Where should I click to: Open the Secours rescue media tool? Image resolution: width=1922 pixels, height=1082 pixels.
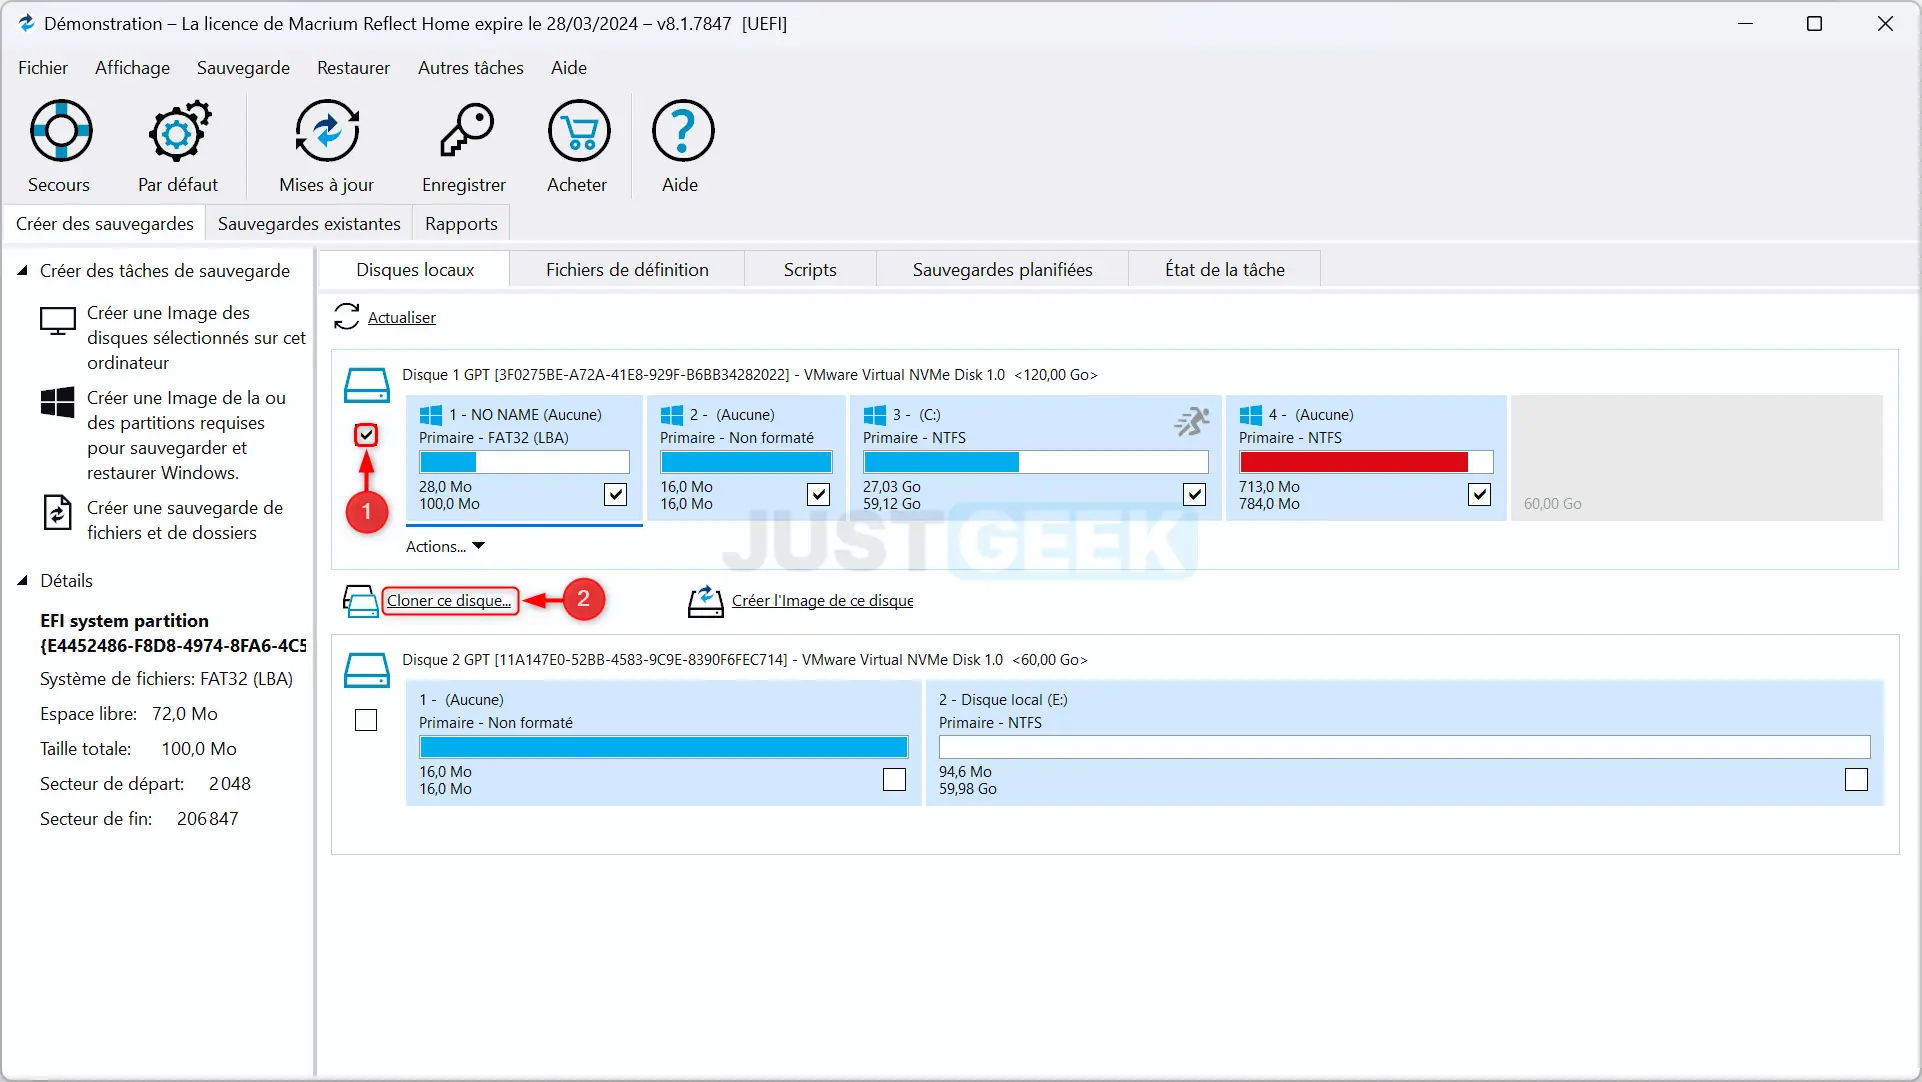coord(60,146)
